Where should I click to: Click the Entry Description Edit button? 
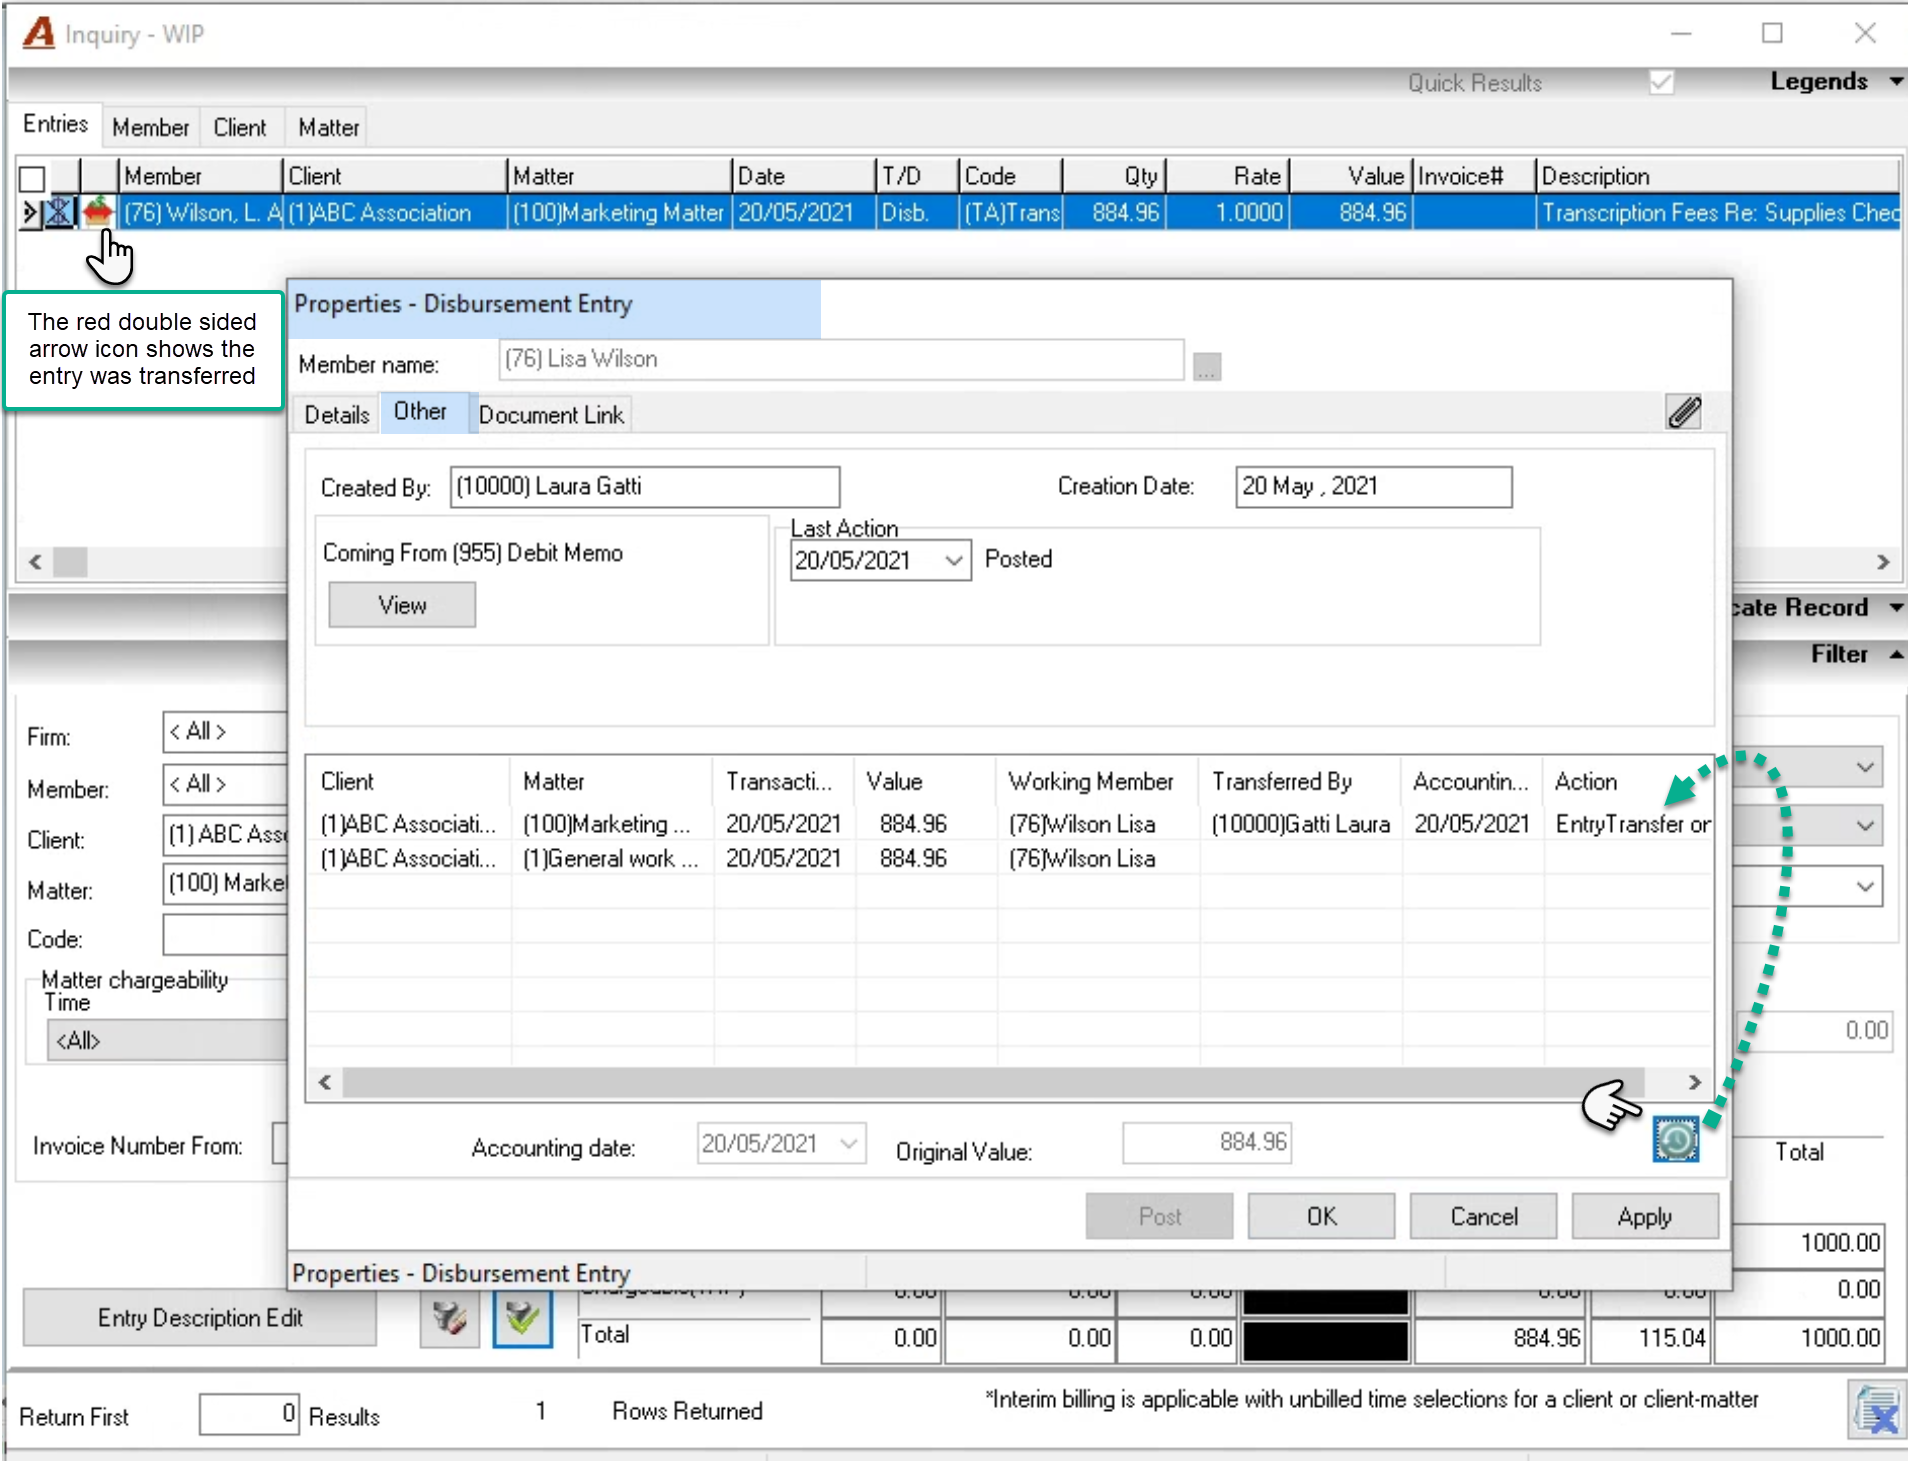click(200, 1318)
